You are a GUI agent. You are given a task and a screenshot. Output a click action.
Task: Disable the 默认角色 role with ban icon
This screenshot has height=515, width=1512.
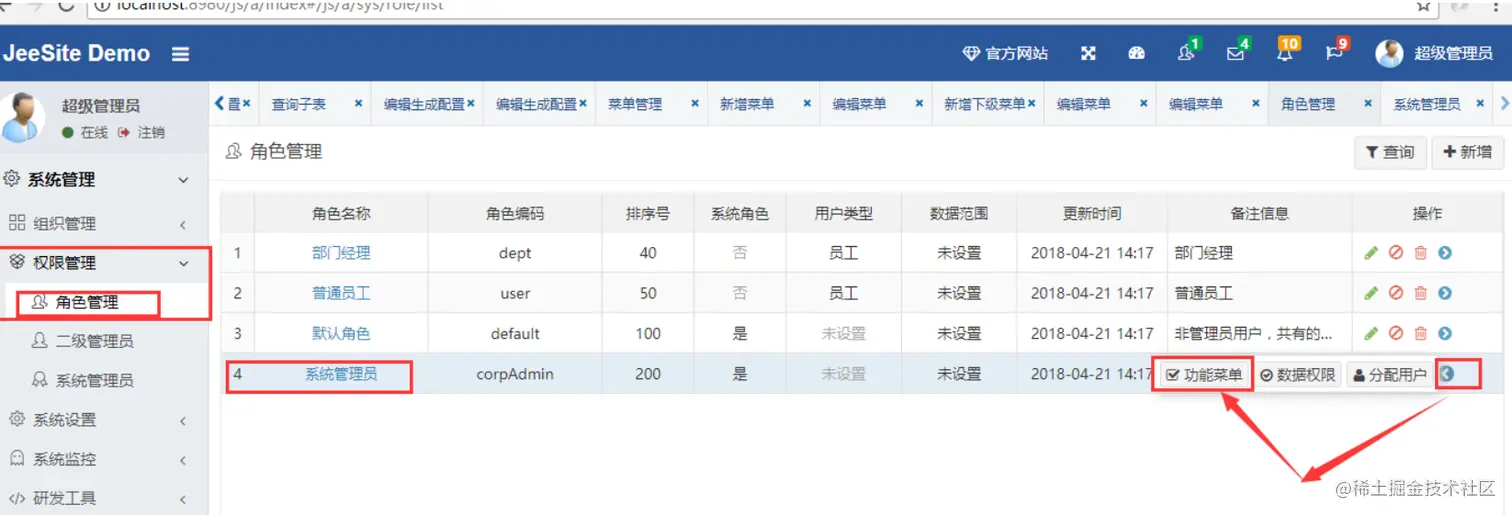pyautogui.click(x=1396, y=333)
